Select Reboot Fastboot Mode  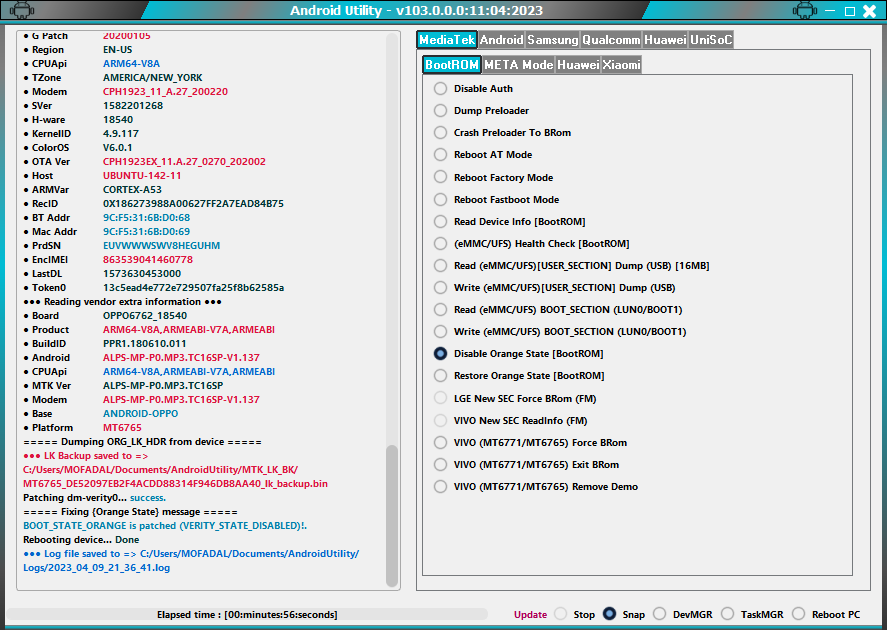(x=440, y=200)
